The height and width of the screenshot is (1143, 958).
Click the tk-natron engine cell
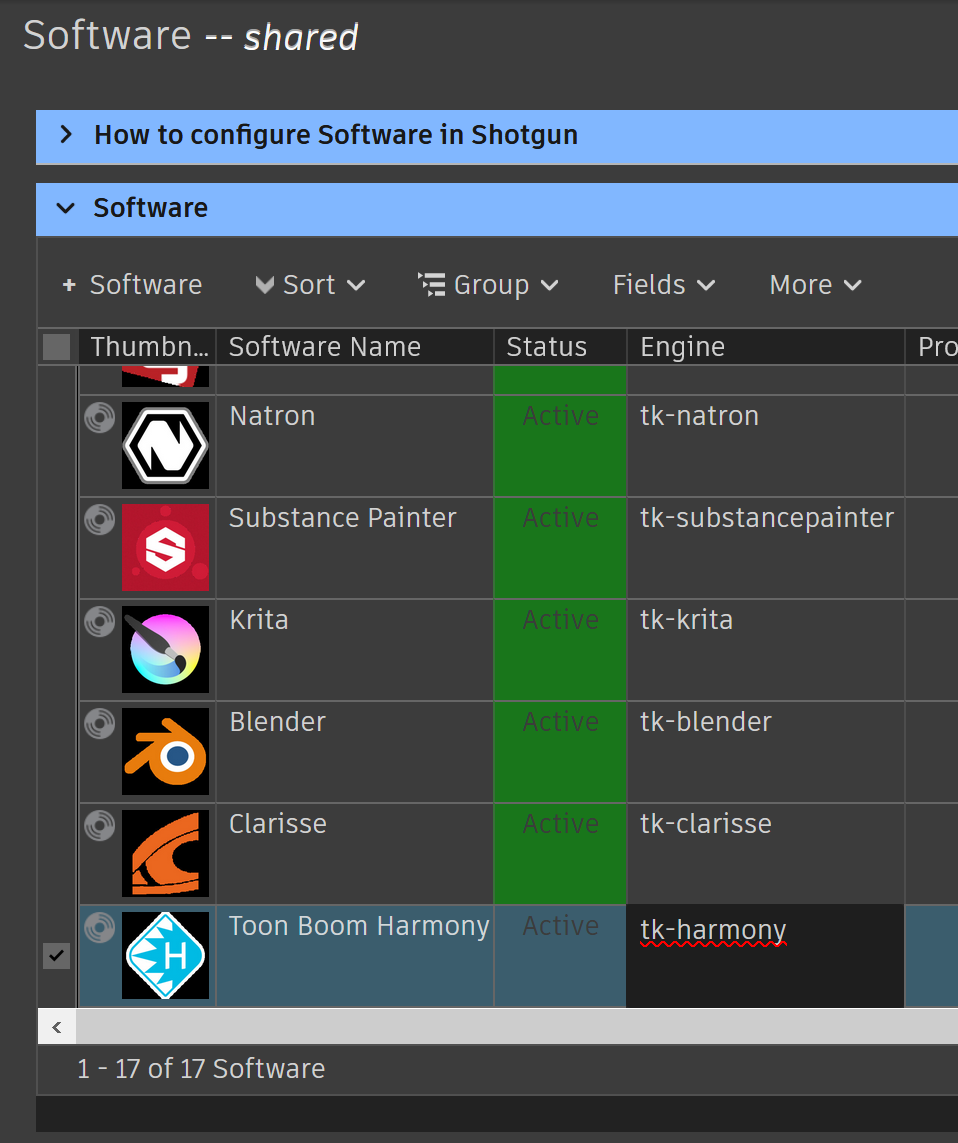[x=766, y=445]
